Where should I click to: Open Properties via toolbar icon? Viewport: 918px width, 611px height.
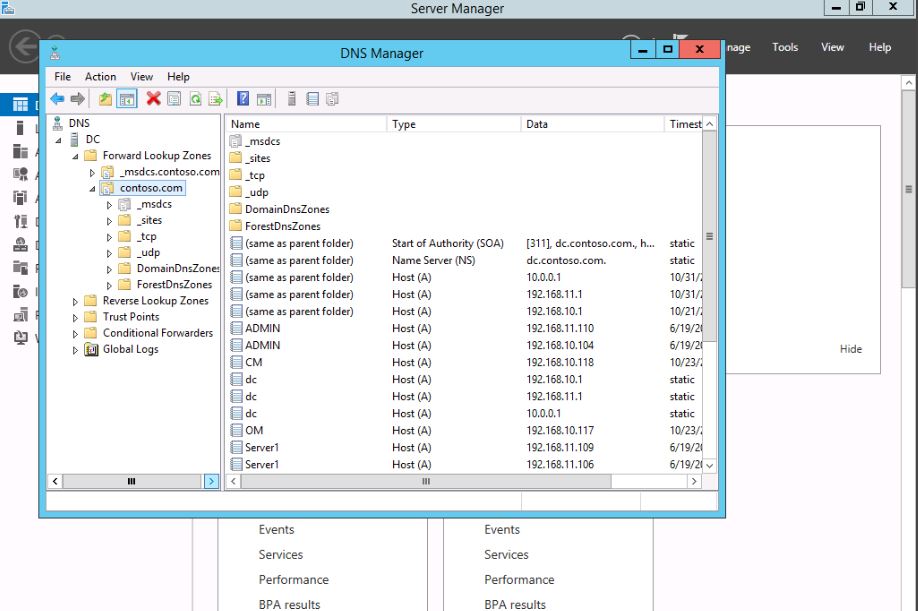click(x=174, y=99)
